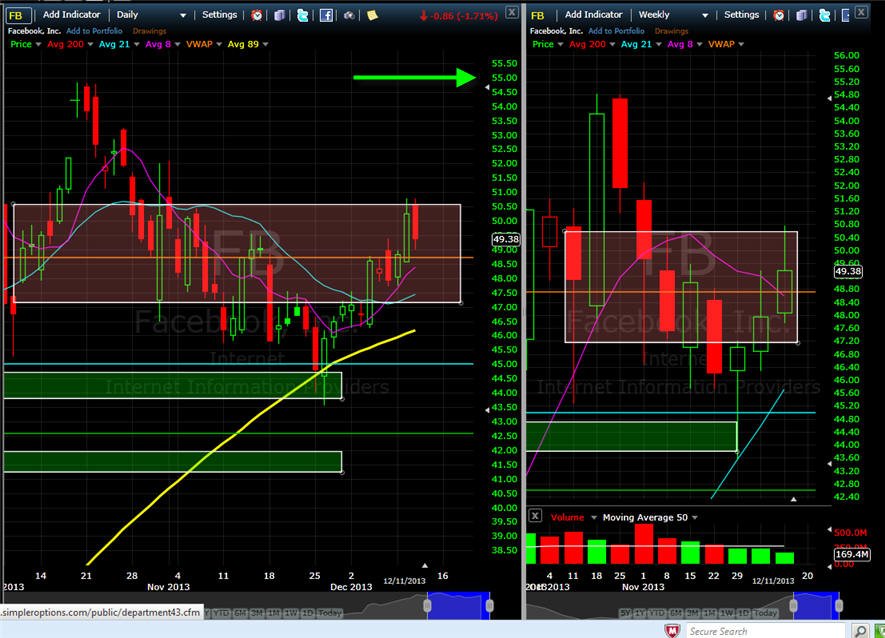This screenshot has width=885, height=638.
Task: Close the Volume indicator panel with its X
Action: point(535,515)
